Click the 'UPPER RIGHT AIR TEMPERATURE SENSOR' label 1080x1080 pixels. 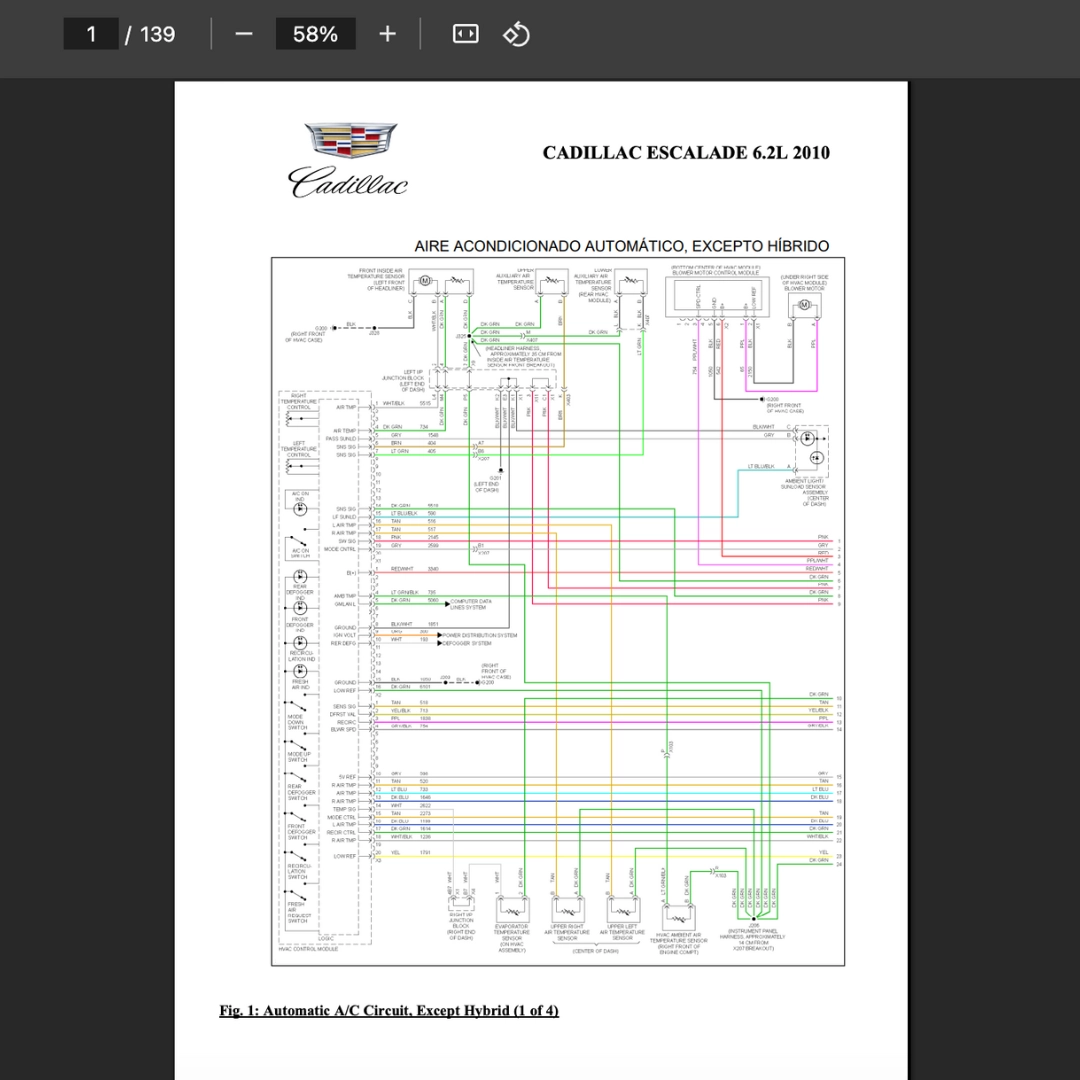(x=567, y=933)
